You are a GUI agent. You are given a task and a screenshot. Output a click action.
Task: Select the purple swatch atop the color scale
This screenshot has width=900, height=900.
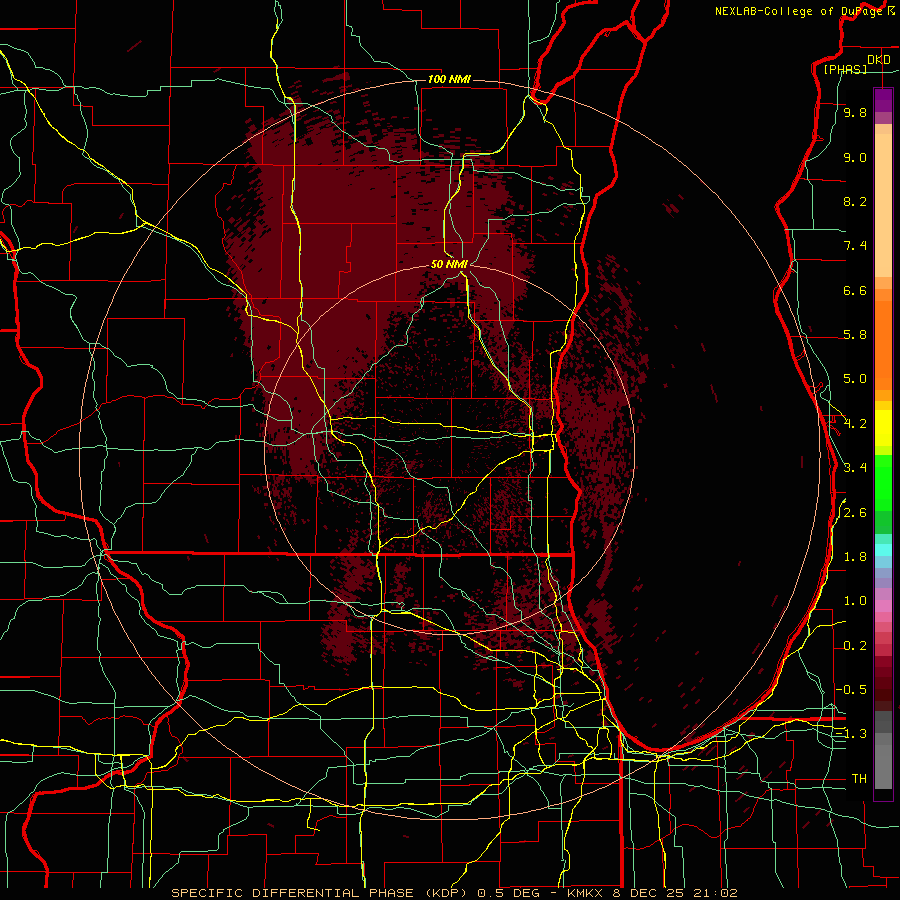click(x=883, y=100)
